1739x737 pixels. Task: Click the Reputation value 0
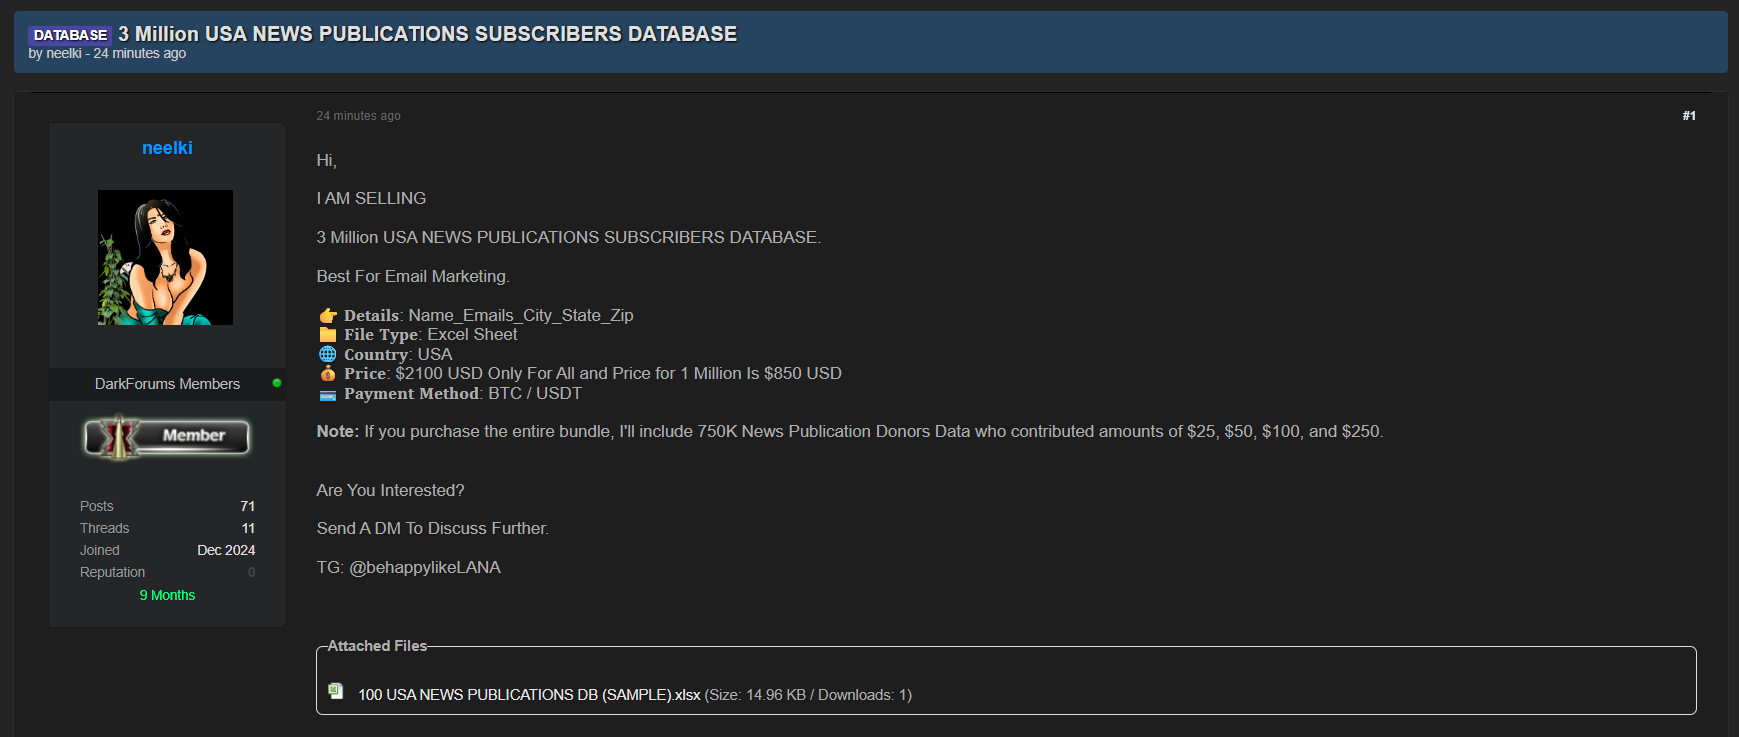(x=251, y=572)
